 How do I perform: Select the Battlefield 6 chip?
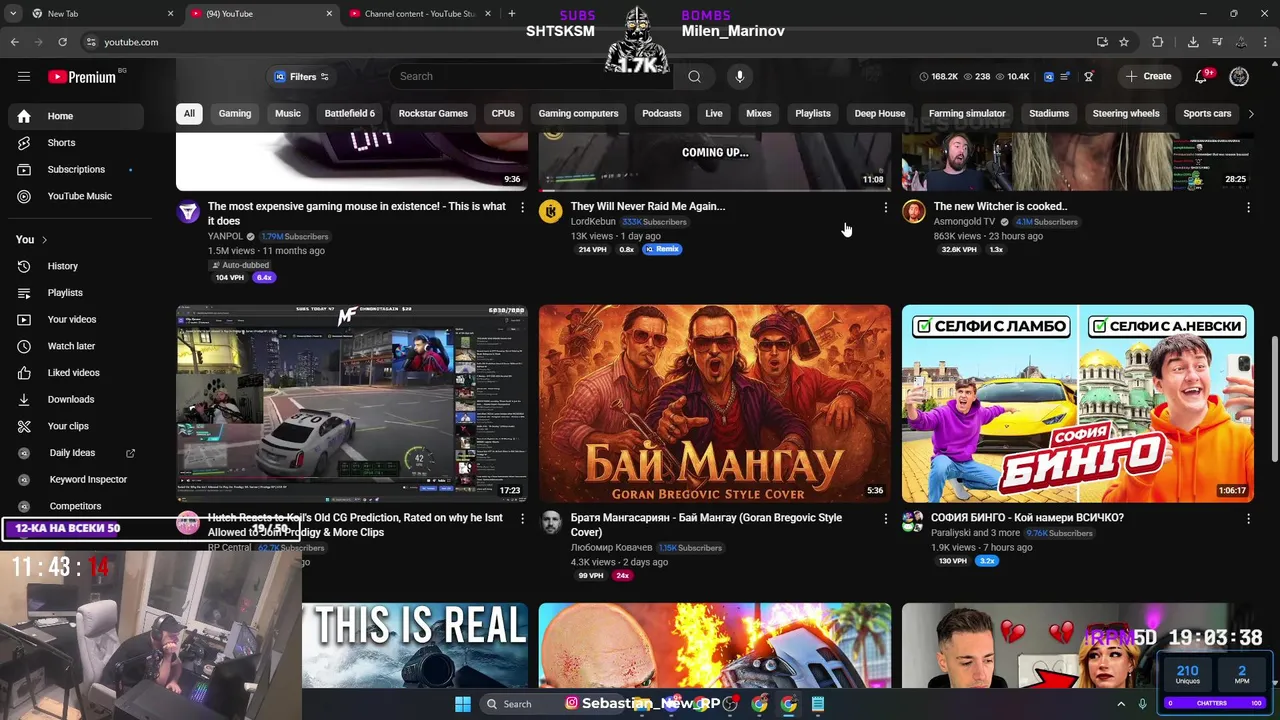coord(350,114)
